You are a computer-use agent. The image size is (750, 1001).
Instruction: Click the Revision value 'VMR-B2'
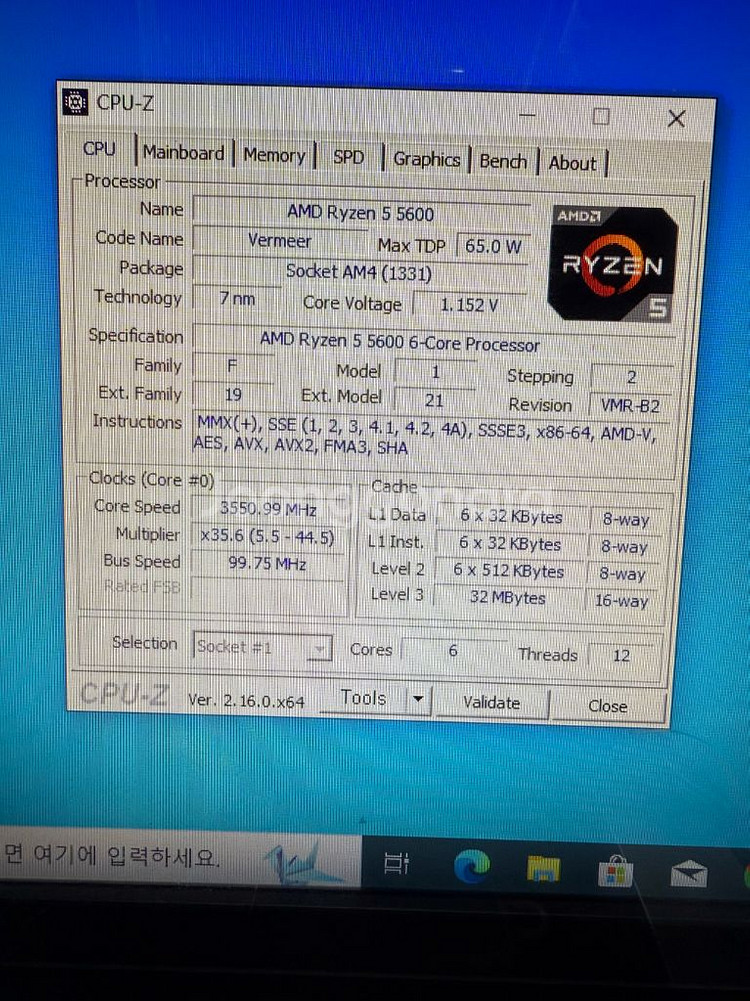(630, 405)
